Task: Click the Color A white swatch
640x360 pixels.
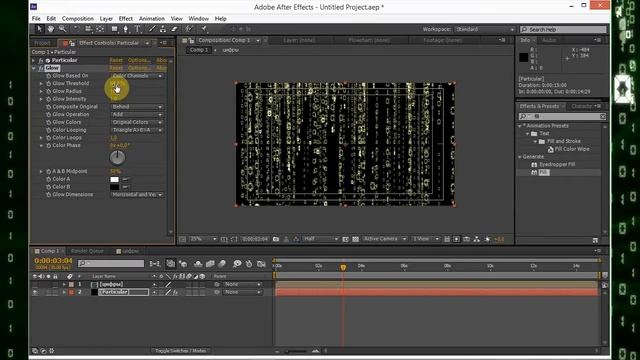Action: [x=115, y=179]
